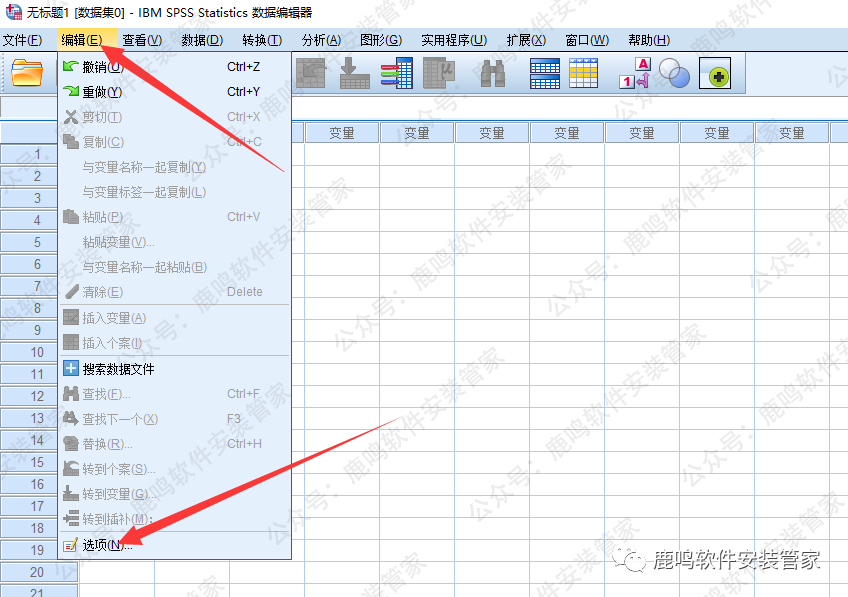Image resolution: width=848 pixels, height=597 pixels.
Task: Select Find Next (查找下一个) entry
Action: point(174,419)
